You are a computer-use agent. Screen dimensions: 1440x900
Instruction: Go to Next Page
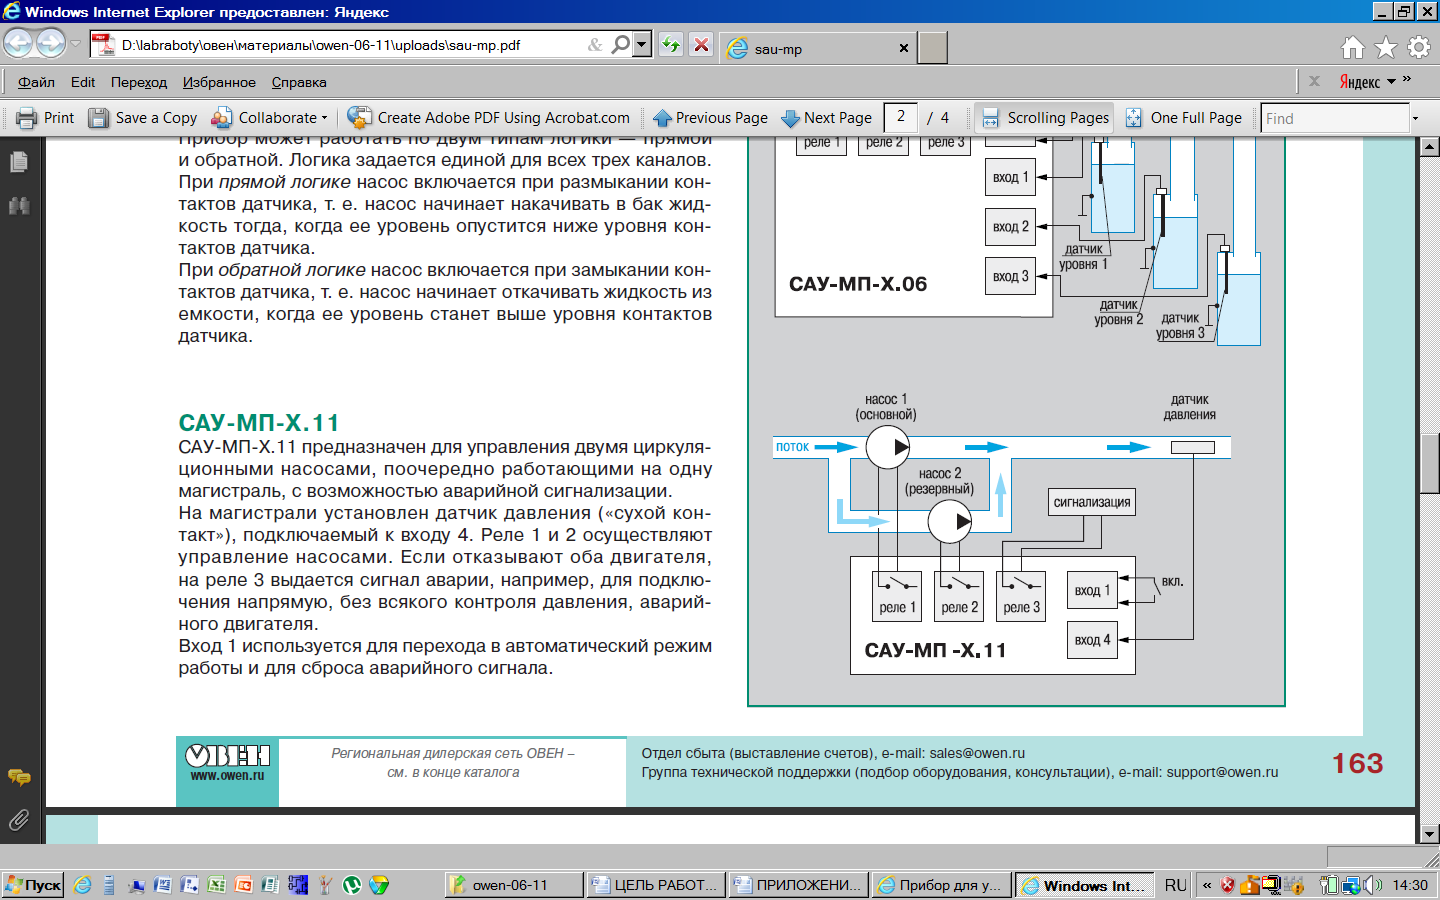827,118
